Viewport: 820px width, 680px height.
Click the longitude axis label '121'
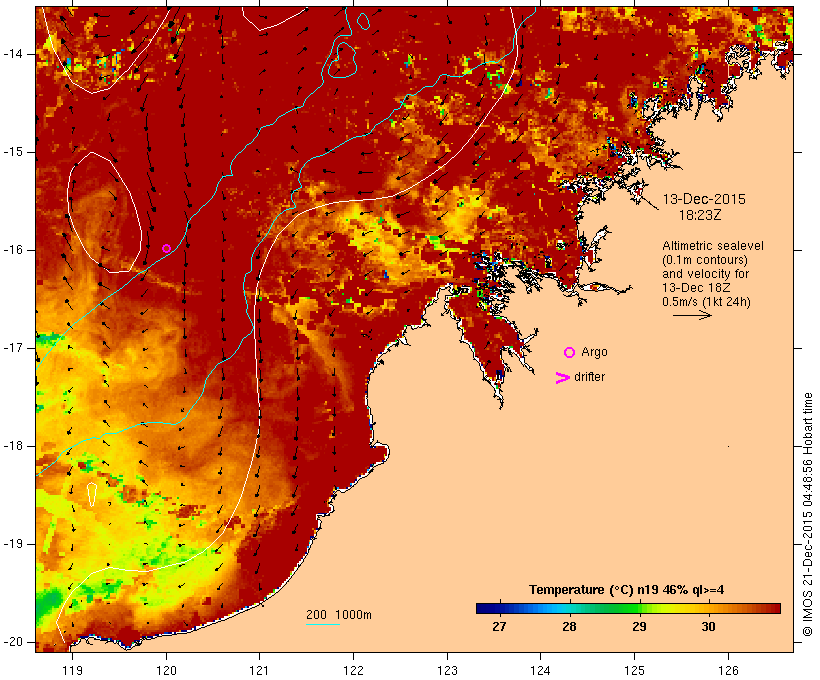coord(259,671)
